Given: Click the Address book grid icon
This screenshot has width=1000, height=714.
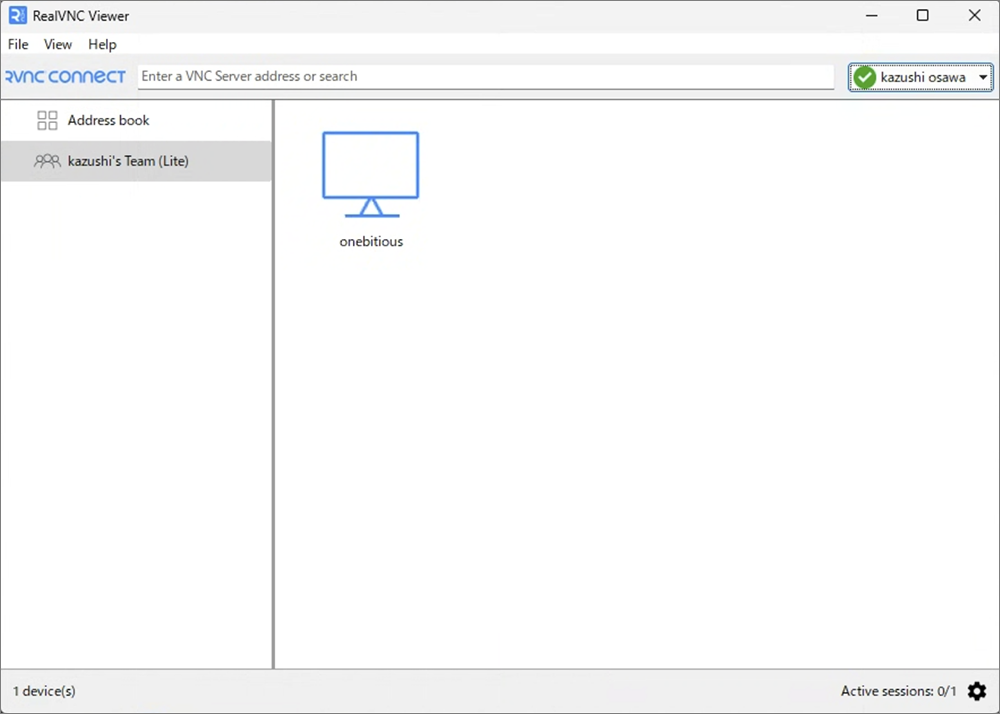Looking at the screenshot, I should pyautogui.click(x=47, y=120).
